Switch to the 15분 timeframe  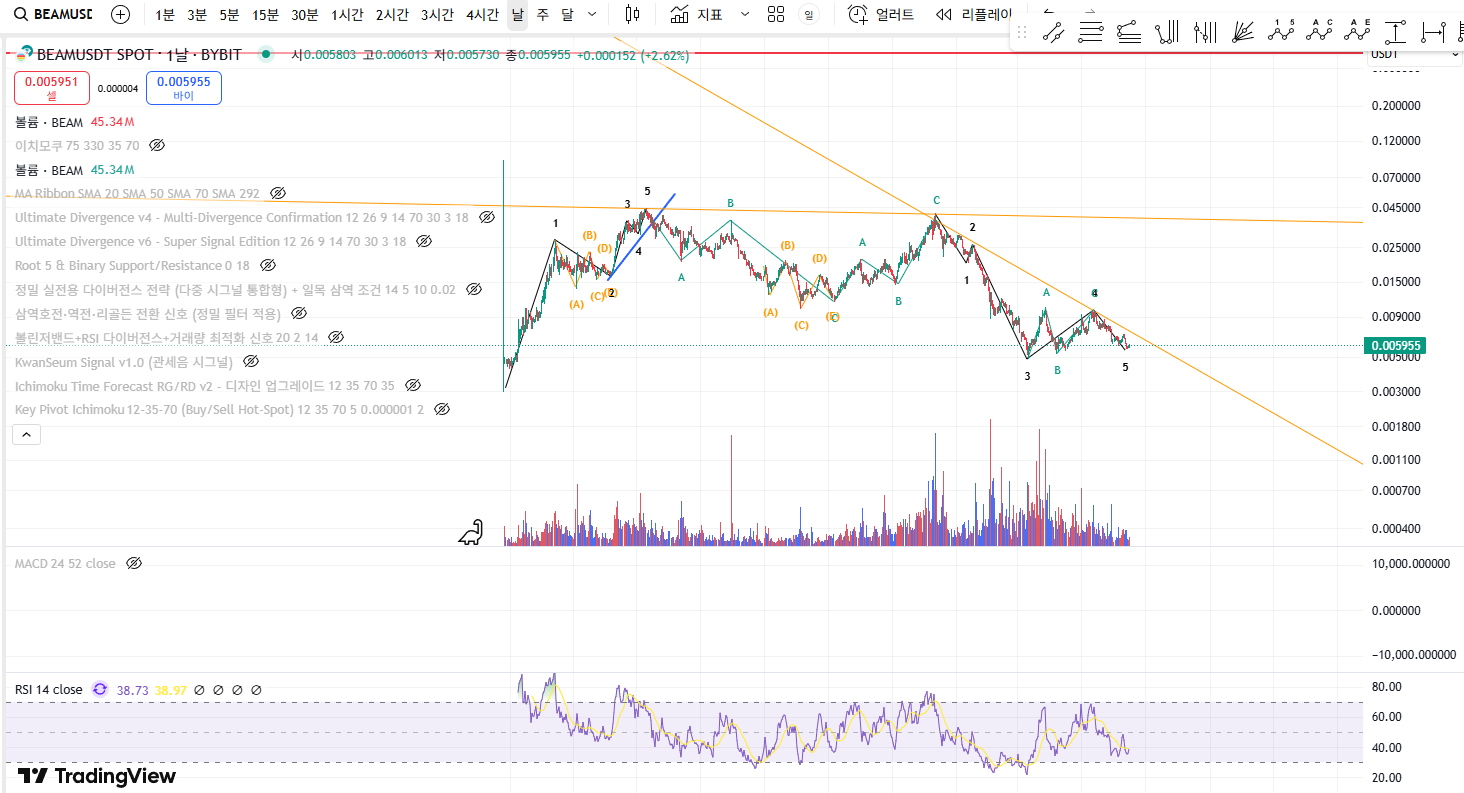(266, 15)
